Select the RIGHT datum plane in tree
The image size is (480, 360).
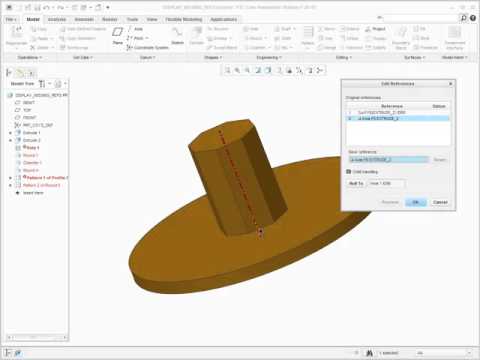(29, 103)
